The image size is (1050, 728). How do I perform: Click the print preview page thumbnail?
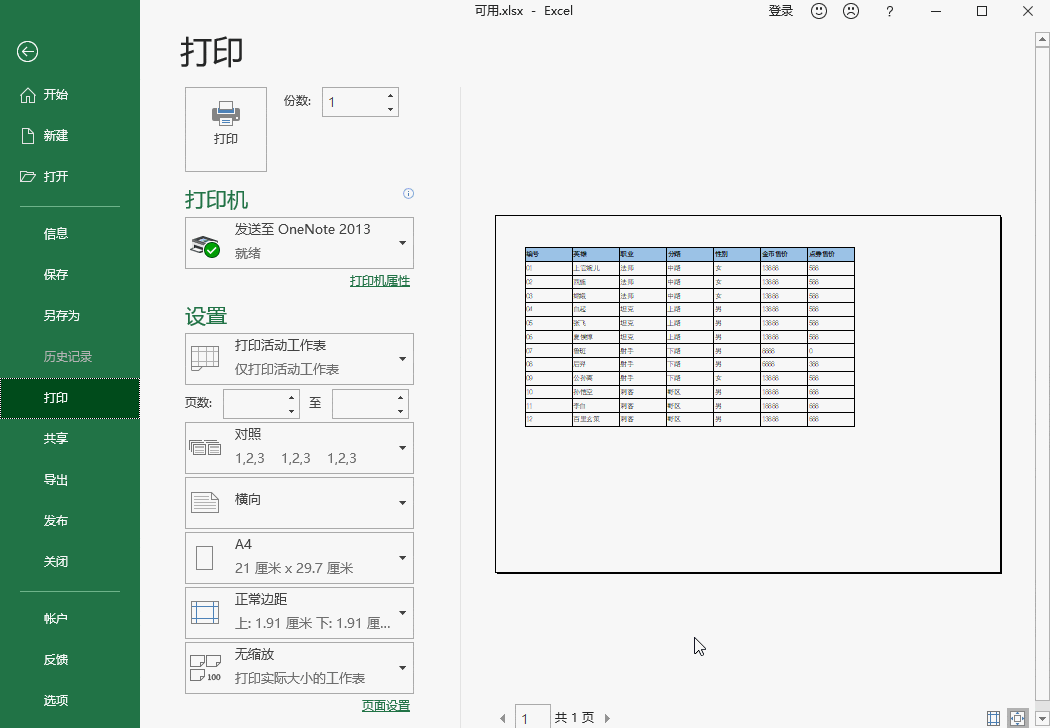tap(748, 394)
